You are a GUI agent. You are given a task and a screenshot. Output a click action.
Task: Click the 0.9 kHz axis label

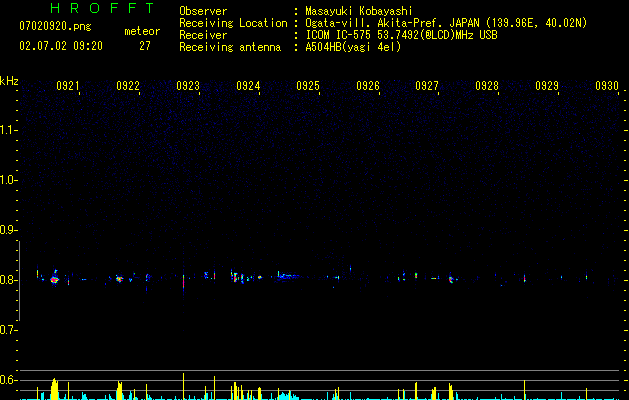(6, 230)
